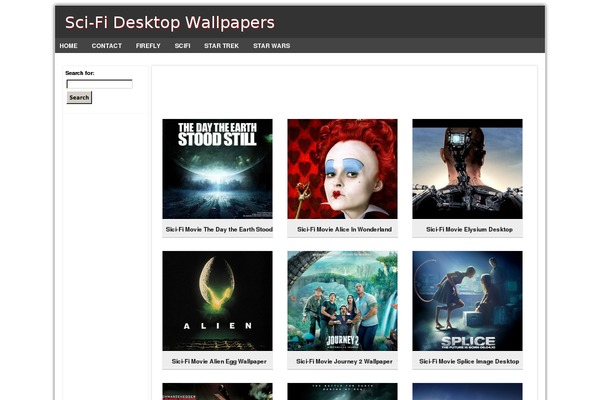Follow the 'Sici-Fi Movie Splice Image Desktop' link
Viewport: 600px width, 400px height.
[469, 361]
